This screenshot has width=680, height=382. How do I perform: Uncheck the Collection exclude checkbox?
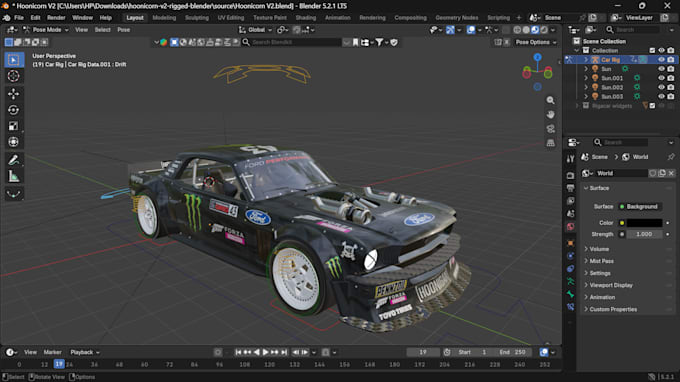(652, 51)
